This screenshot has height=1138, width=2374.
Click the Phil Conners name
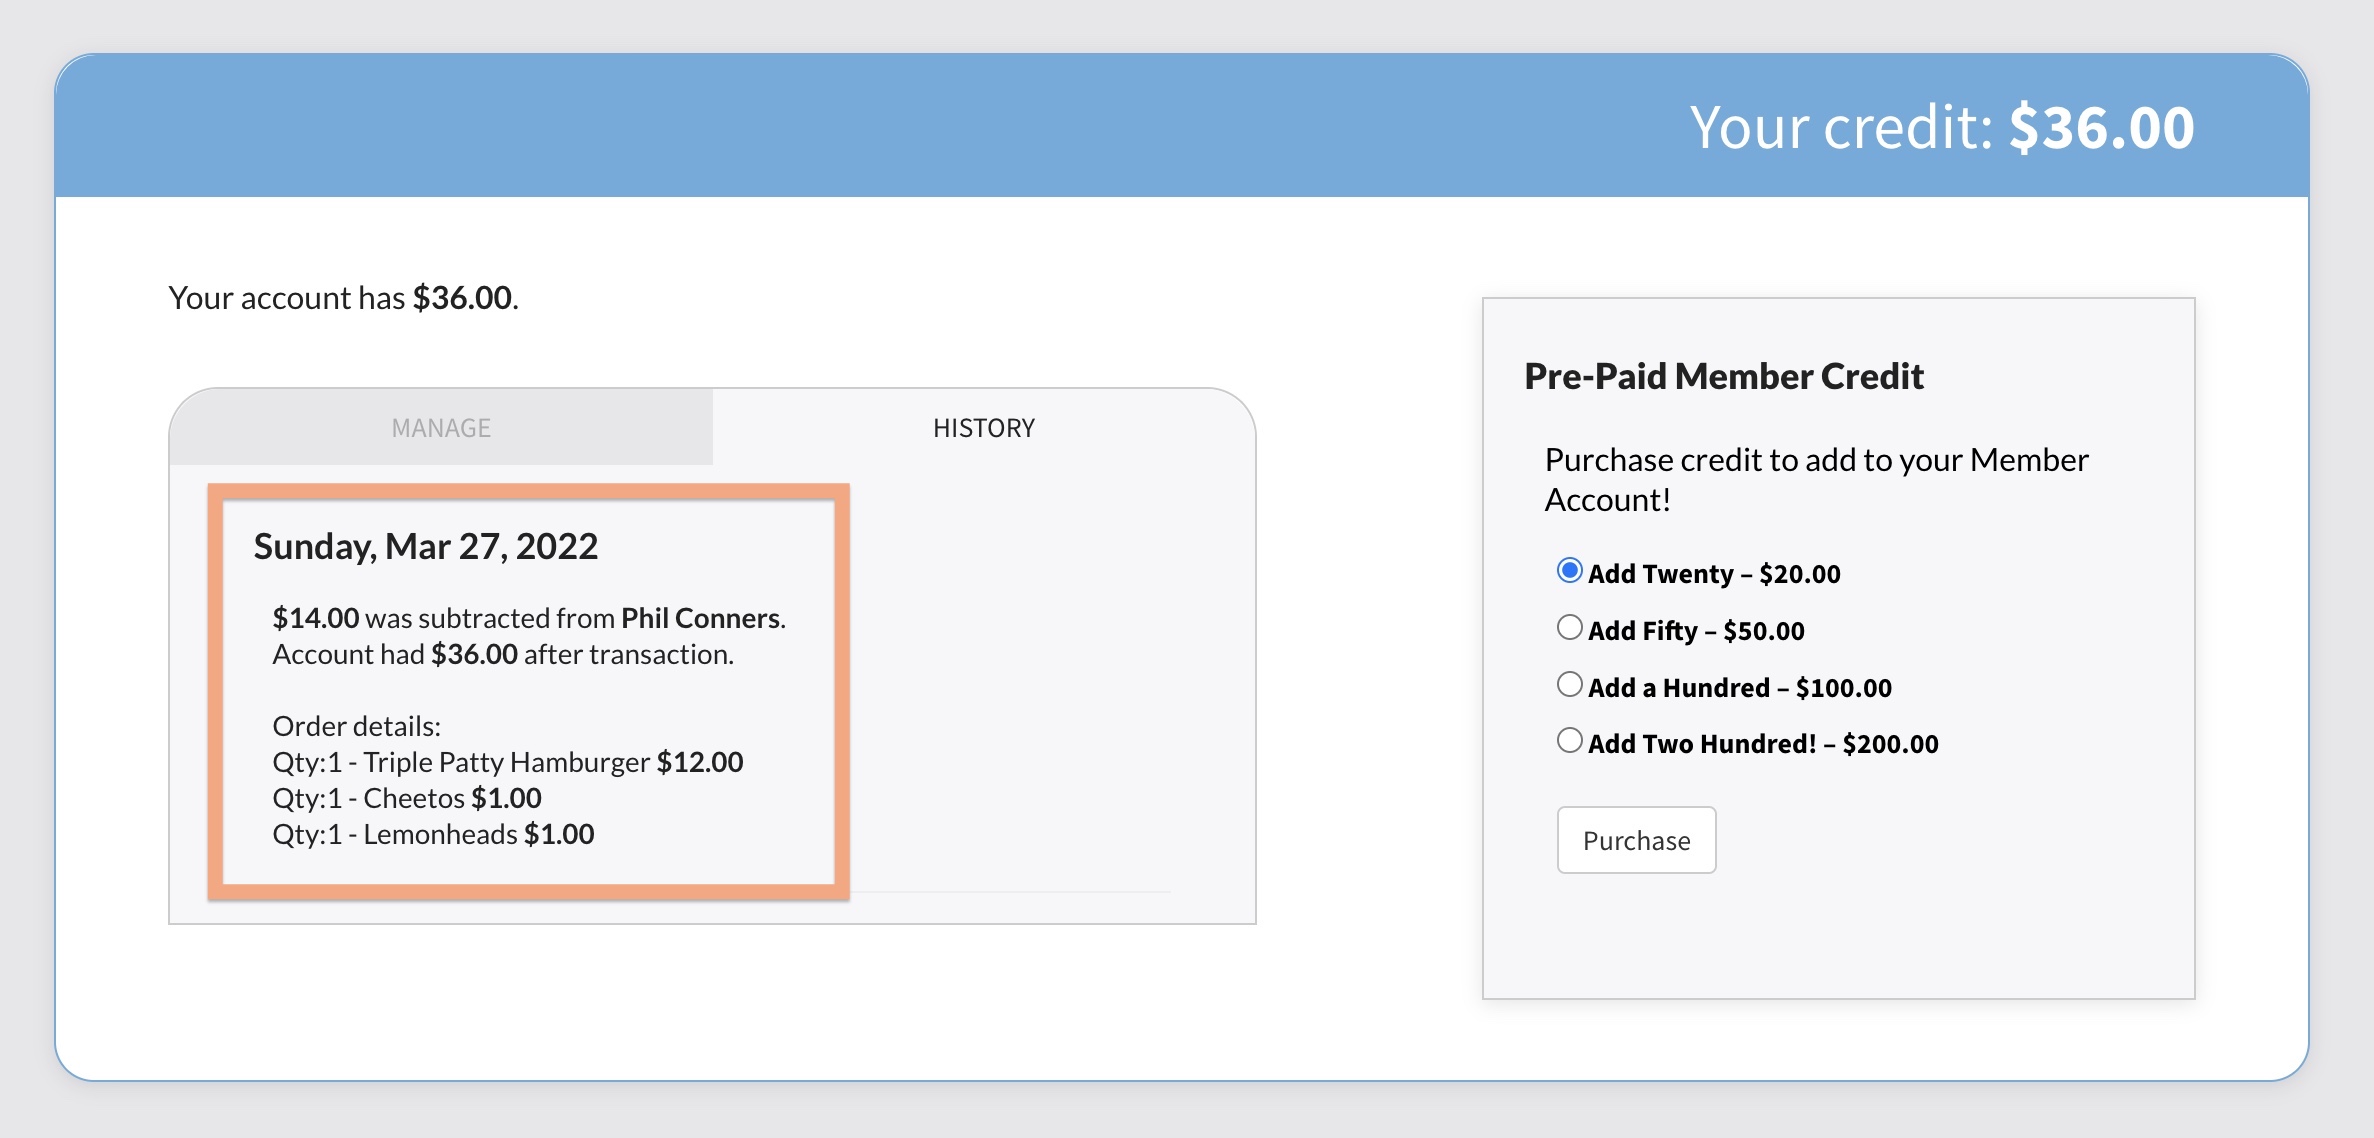(x=700, y=618)
